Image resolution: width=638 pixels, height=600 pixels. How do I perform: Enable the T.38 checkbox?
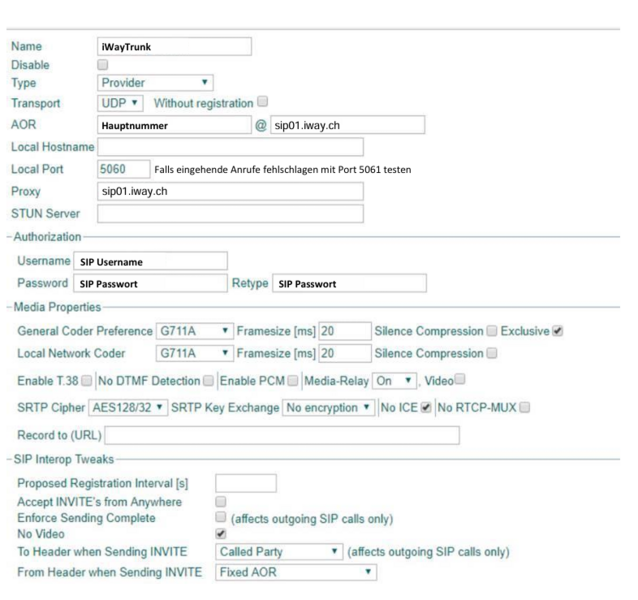(87, 381)
